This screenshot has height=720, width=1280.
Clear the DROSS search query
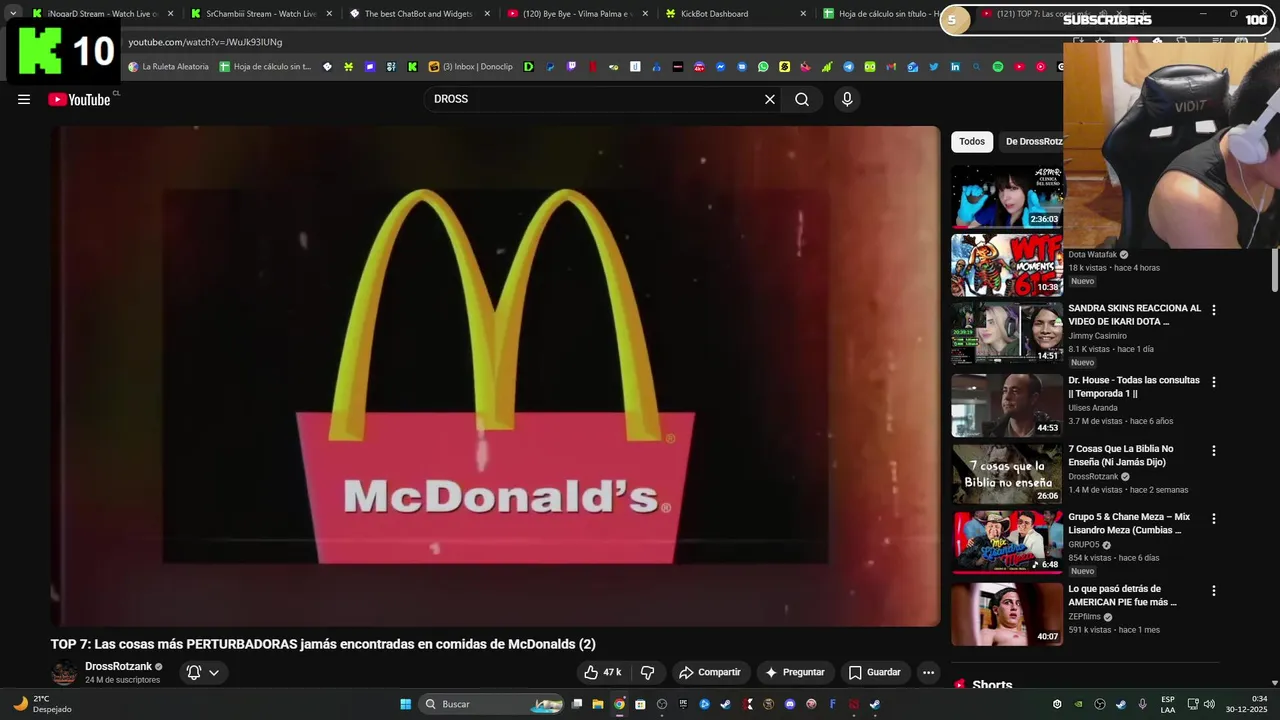[770, 99]
